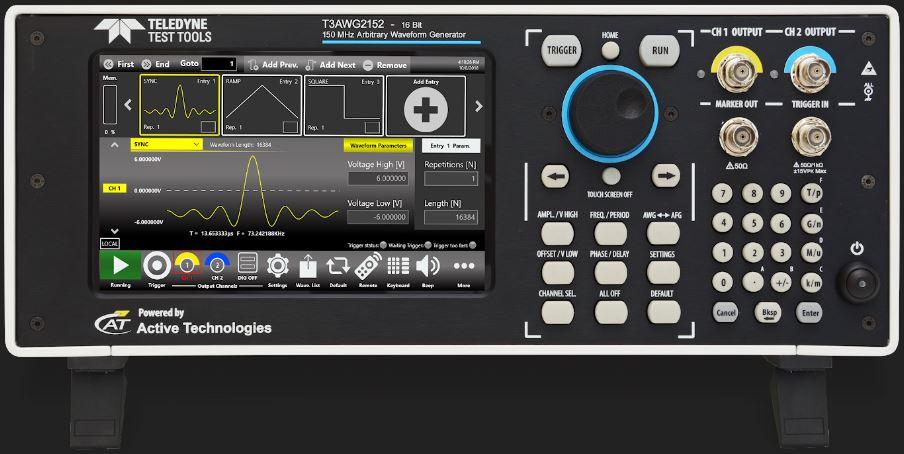904x454 pixels.
Task: Open the Remote control icon
Action: tap(368, 265)
